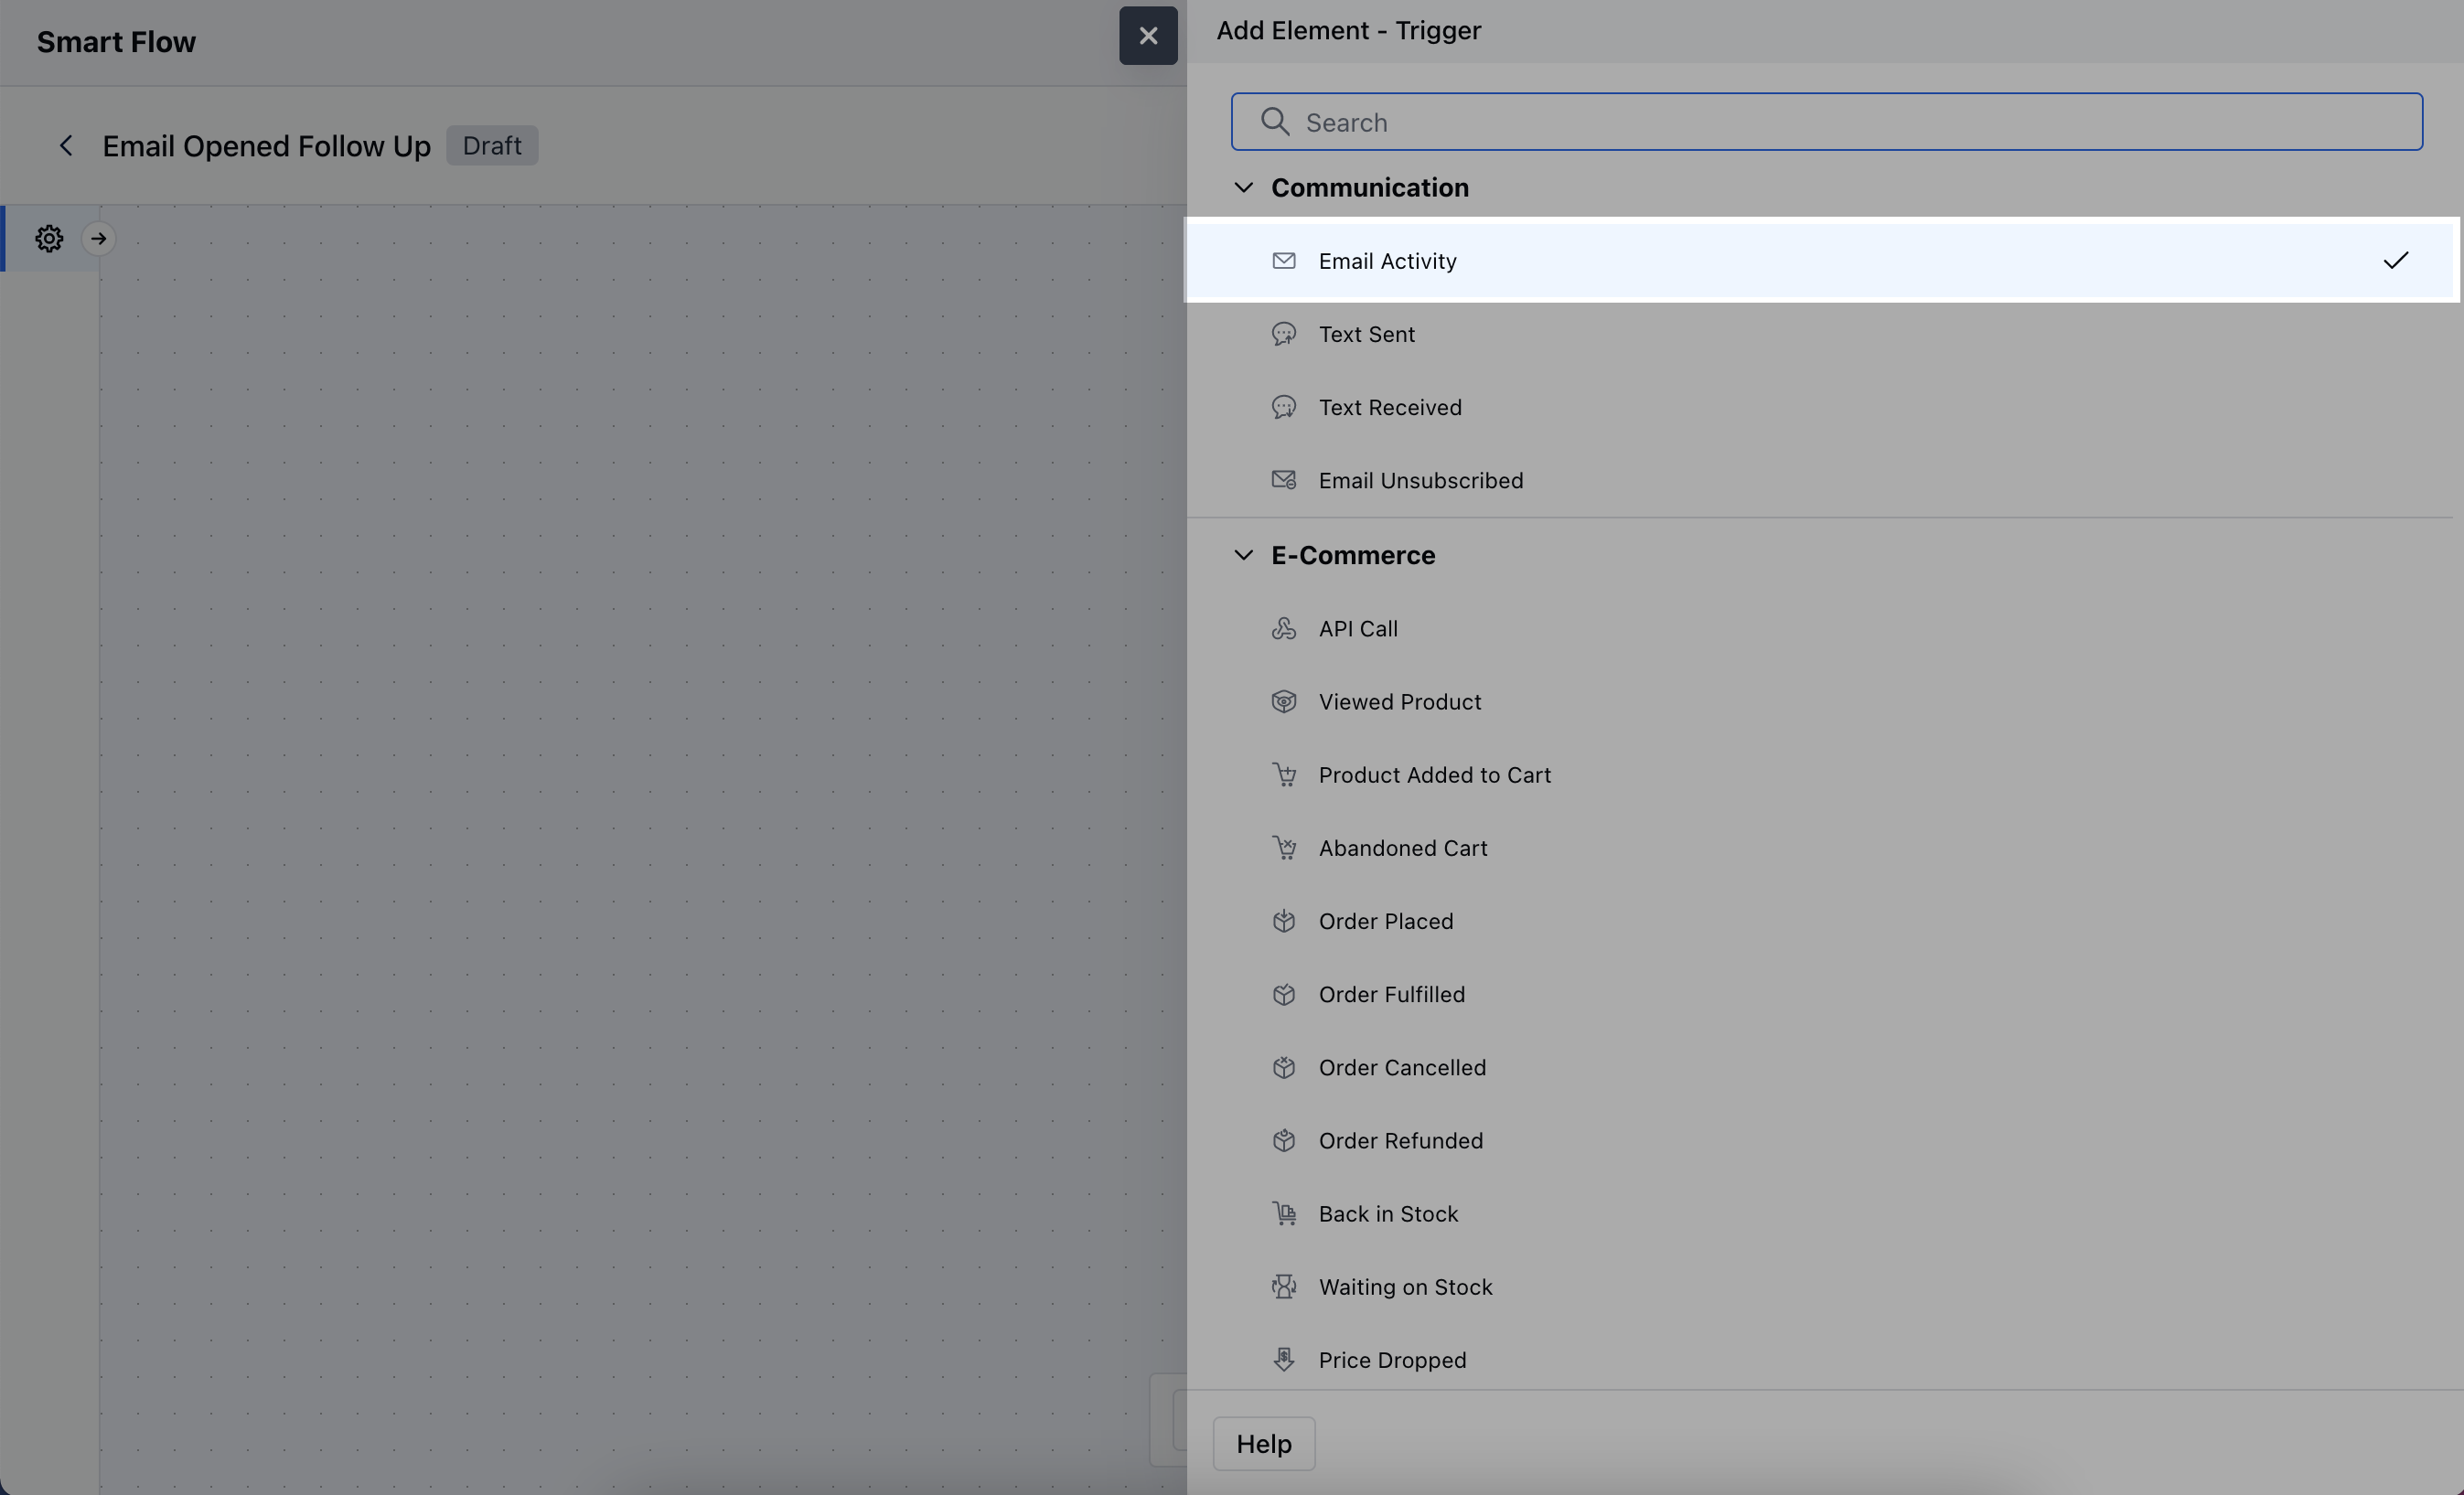This screenshot has width=2464, height=1495.
Task: Click the Abandoned Cart icon
Action: 1284,848
